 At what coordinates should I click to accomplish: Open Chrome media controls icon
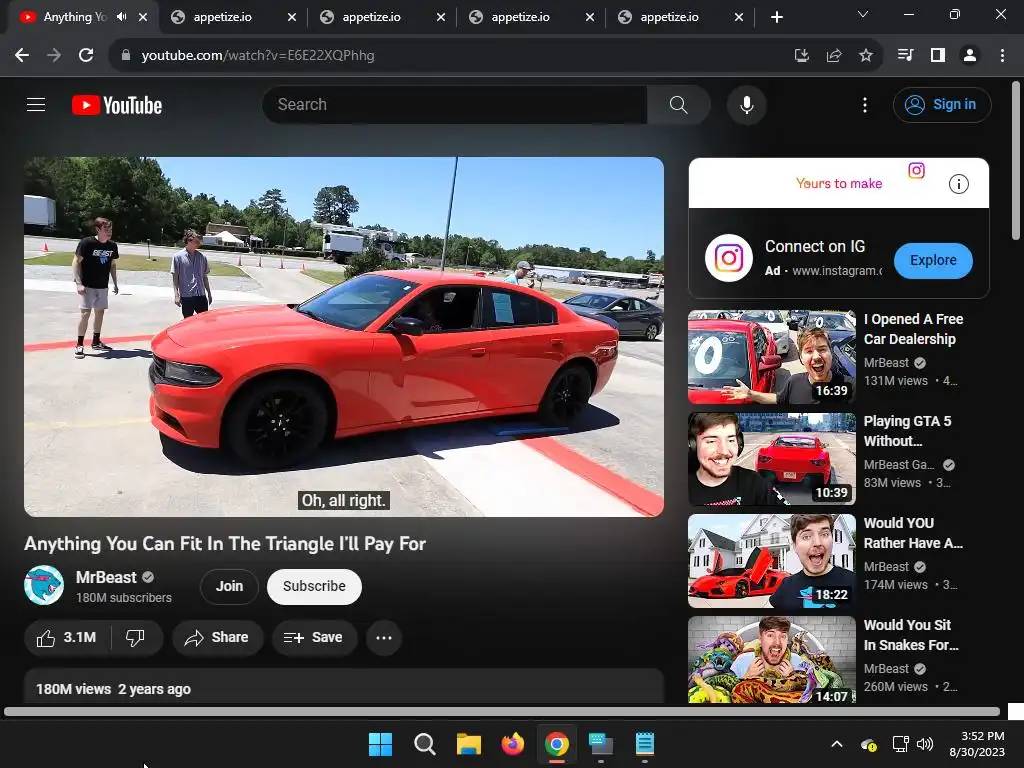905,56
